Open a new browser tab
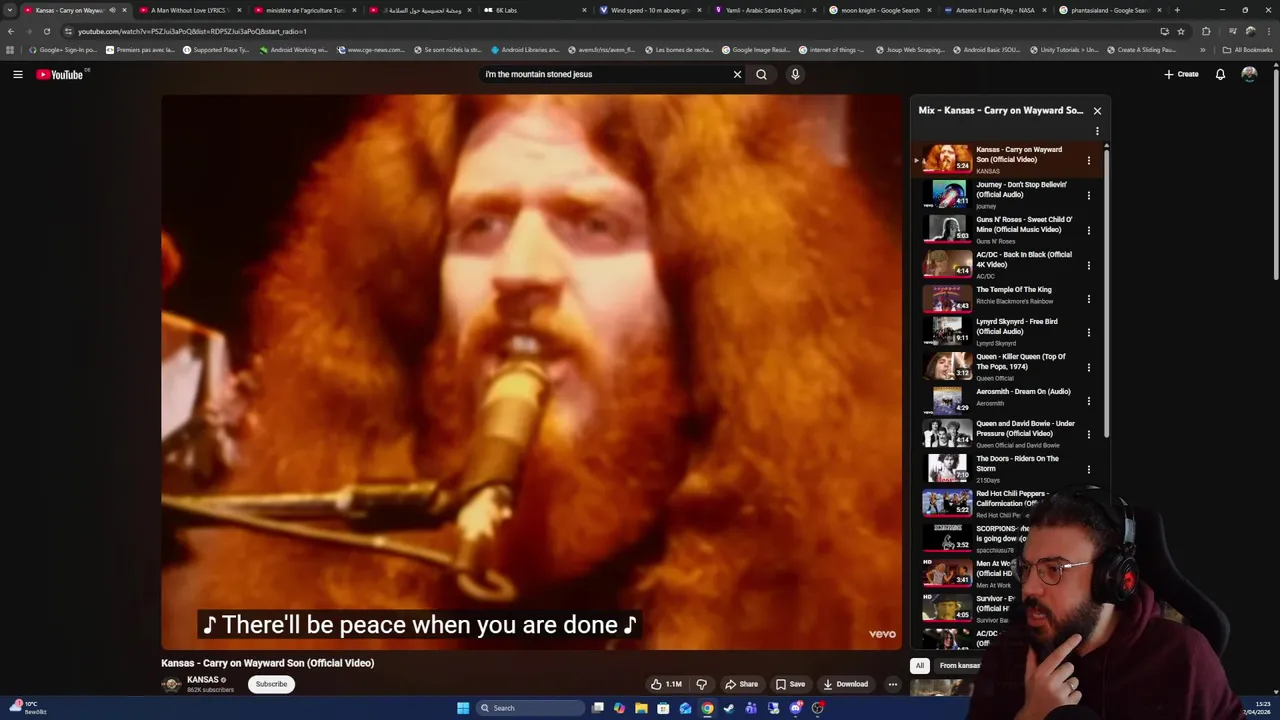1280x720 pixels. tap(1177, 10)
